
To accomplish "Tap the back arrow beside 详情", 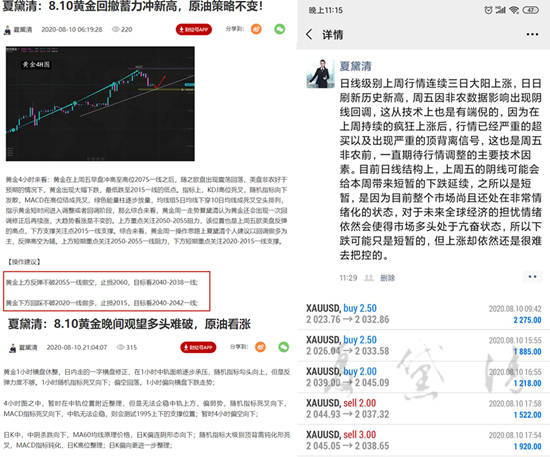I will 309,34.
